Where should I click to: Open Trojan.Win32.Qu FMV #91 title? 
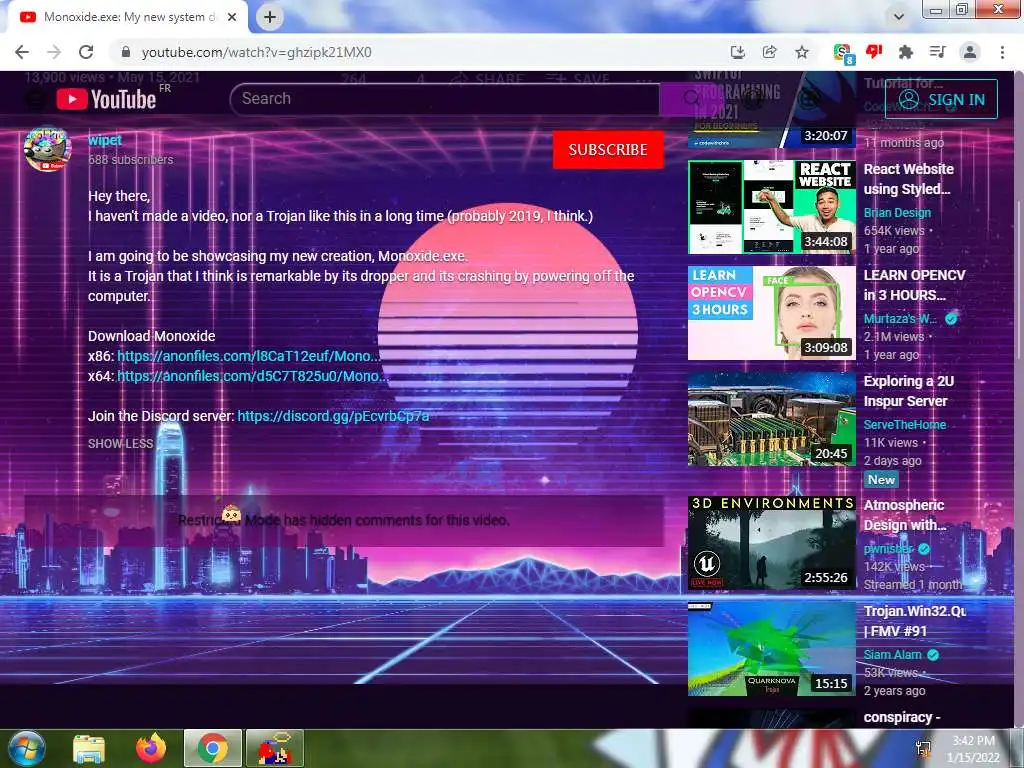914,620
